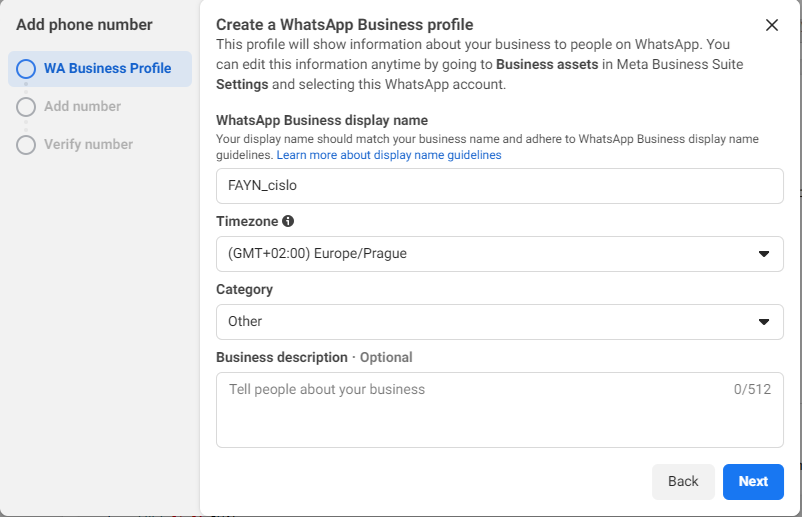Click the Add number step circle
This screenshot has height=517, width=802.
26,107
